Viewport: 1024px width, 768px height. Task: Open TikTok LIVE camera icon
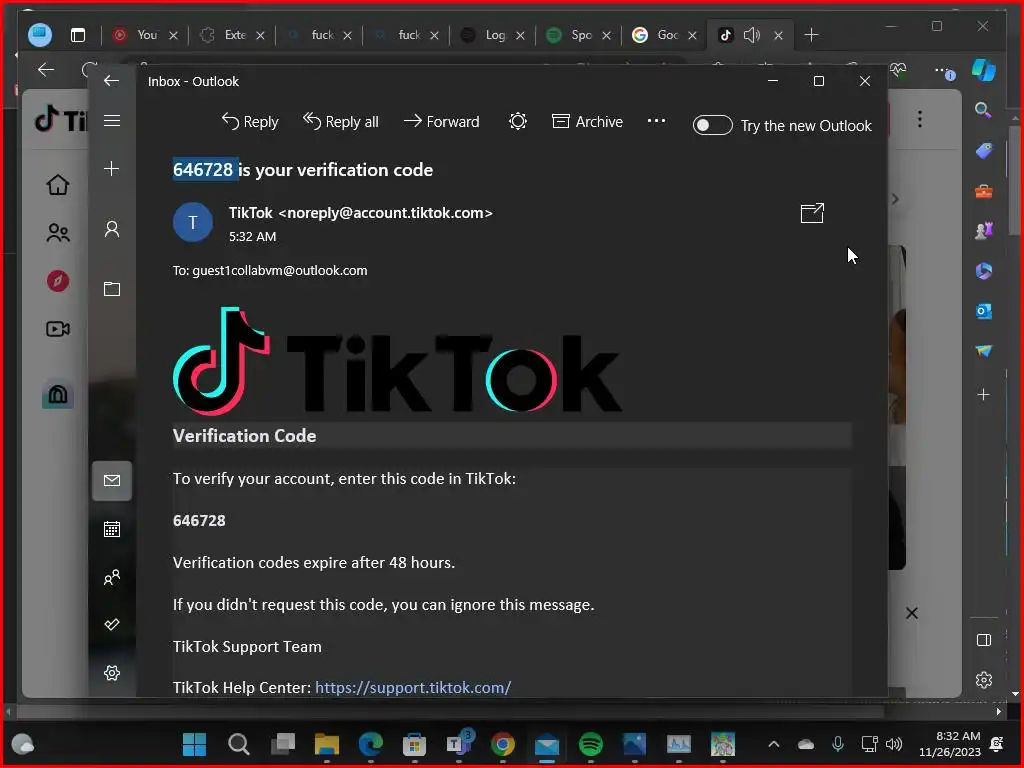click(x=57, y=328)
